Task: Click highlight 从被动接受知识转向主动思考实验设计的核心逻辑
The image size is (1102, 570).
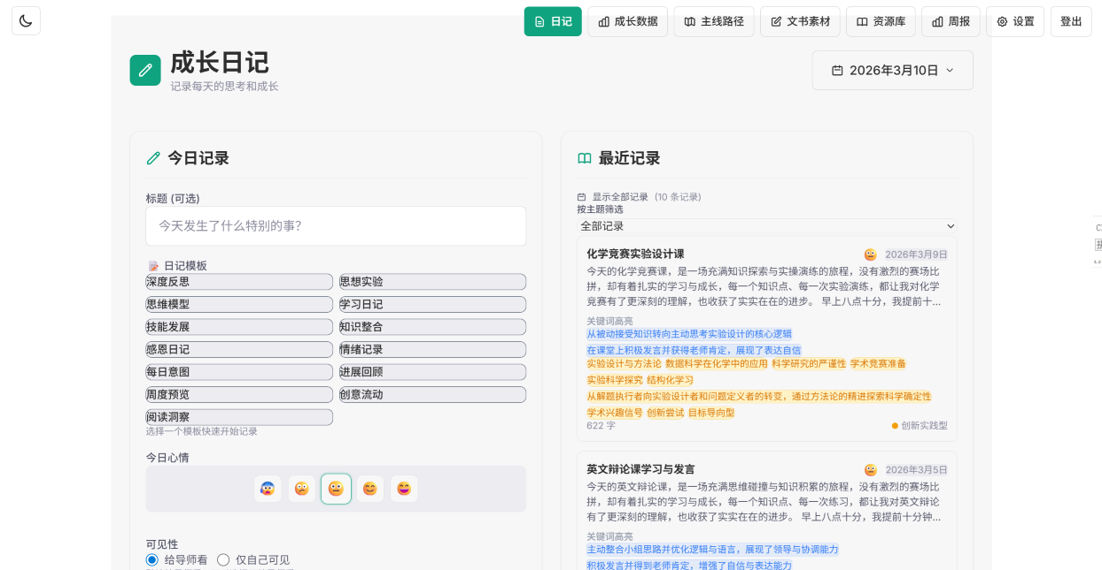Action: pyautogui.click(x=689, y=335)
